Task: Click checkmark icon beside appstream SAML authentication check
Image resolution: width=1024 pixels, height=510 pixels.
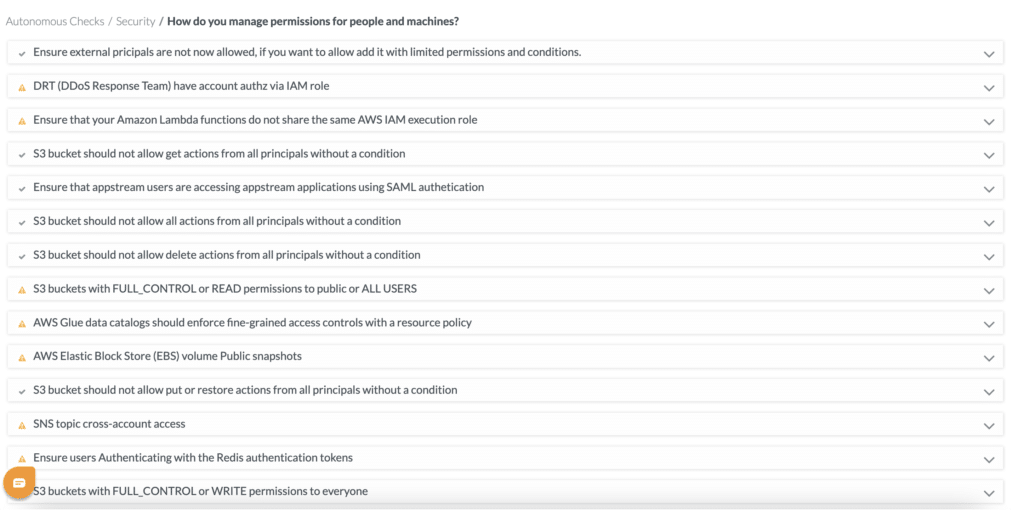Action: pyautogui.click(x=22, y=188)
